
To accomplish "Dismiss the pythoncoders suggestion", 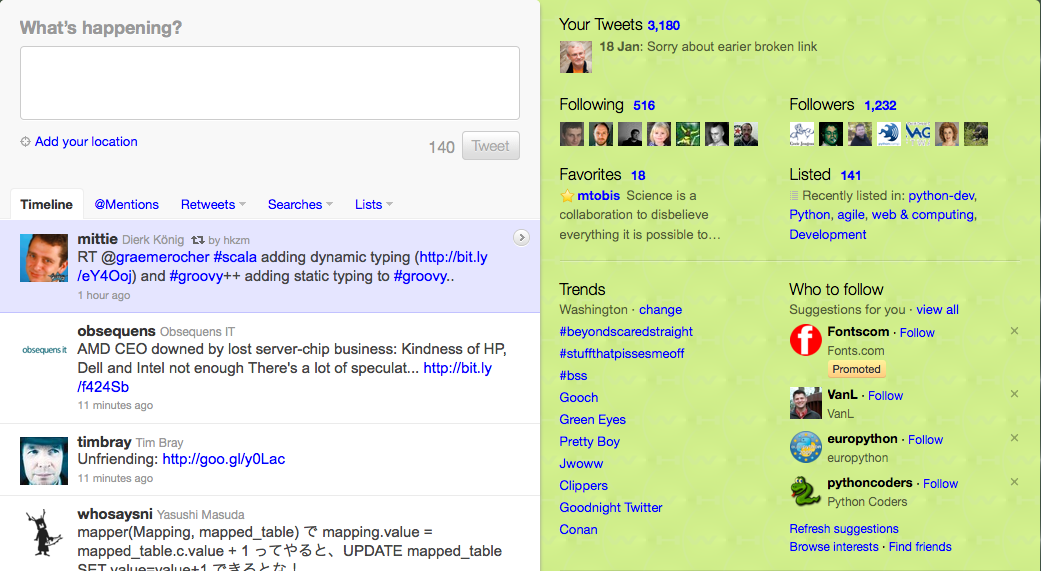I will tap(1014, 482).
